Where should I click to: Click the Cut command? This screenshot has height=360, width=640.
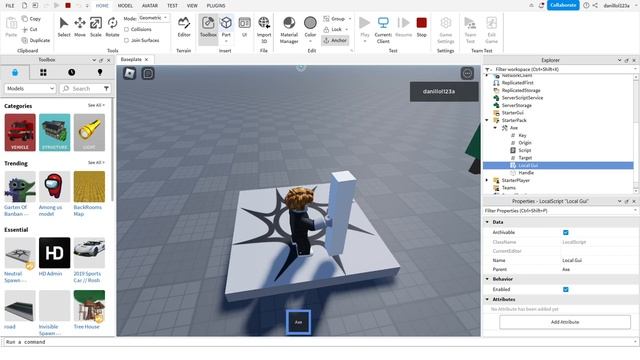click(30, 29)
